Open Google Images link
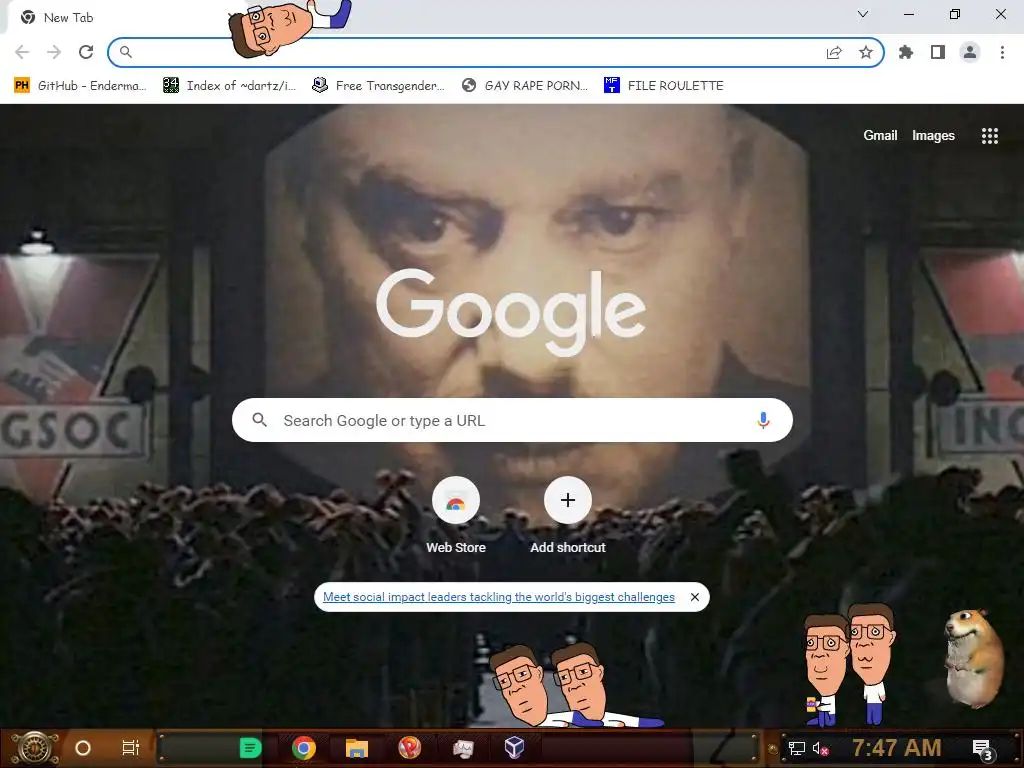 (x=933, y=135)
